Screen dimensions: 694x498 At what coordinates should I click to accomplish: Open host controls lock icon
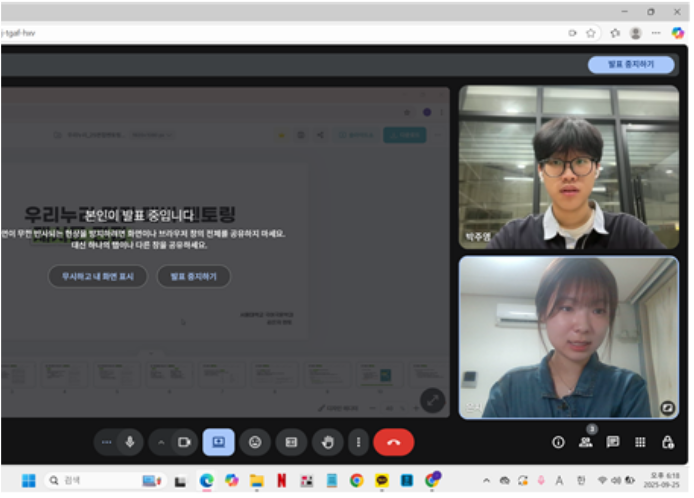(667, 442)
